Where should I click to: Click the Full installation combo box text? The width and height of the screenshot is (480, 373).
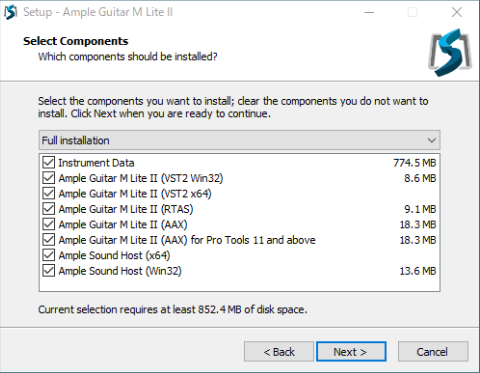click(76, 140)
